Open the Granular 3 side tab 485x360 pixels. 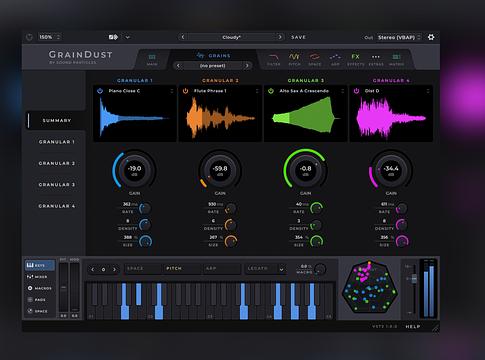click(x=56, y=184)
